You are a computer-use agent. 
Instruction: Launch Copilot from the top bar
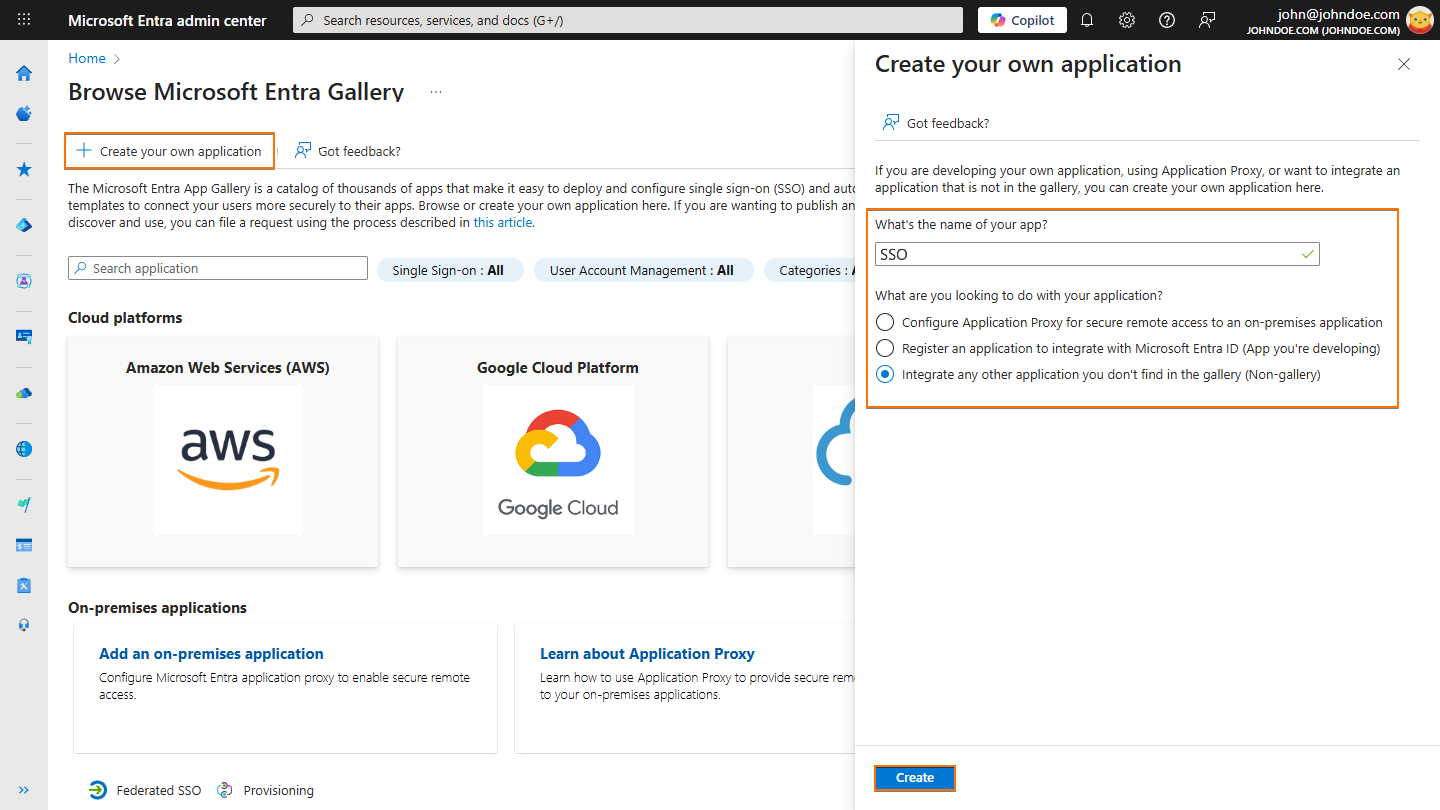tap(1021, 19)
